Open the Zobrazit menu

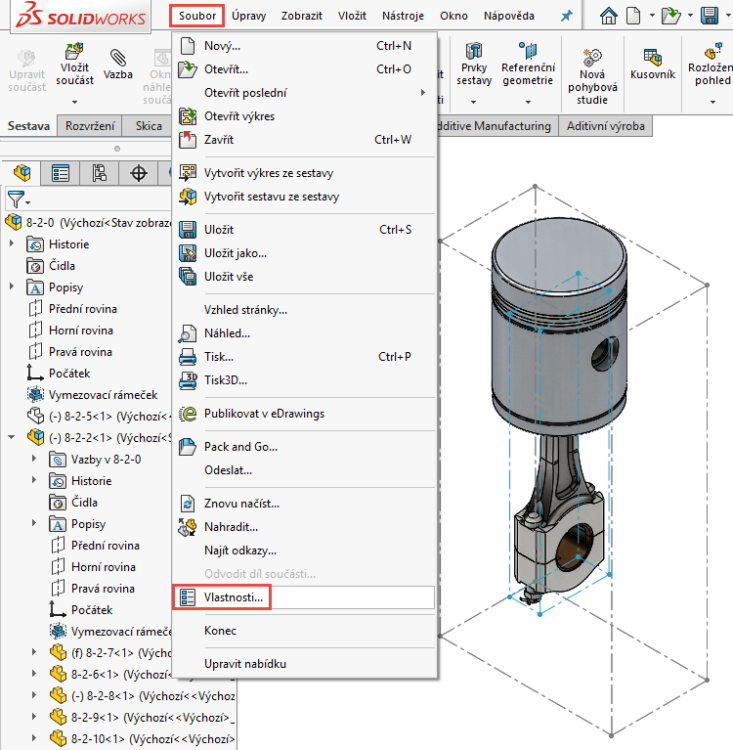301,16
